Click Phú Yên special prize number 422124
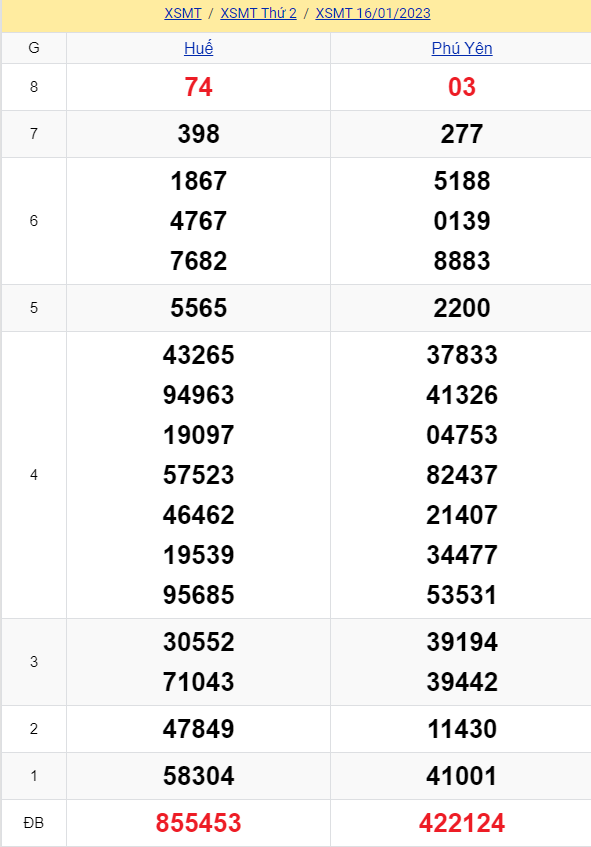 [462, 823]
